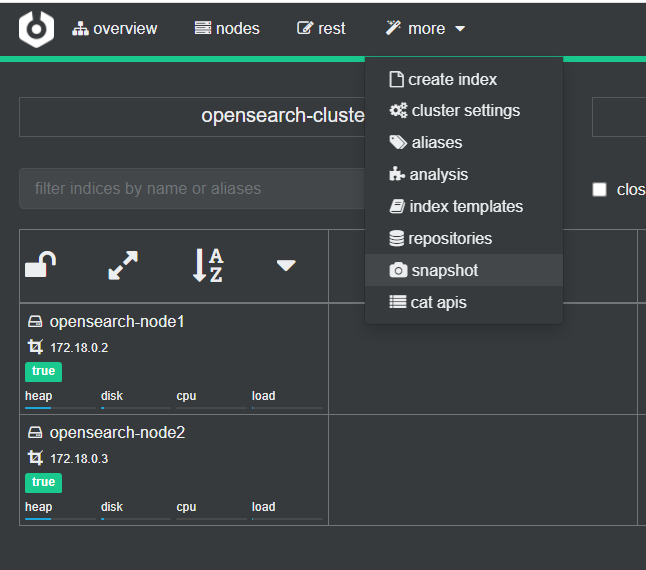Click the sitemap icon beside overview
The image size is (646, 570).
tap(80, 29)
